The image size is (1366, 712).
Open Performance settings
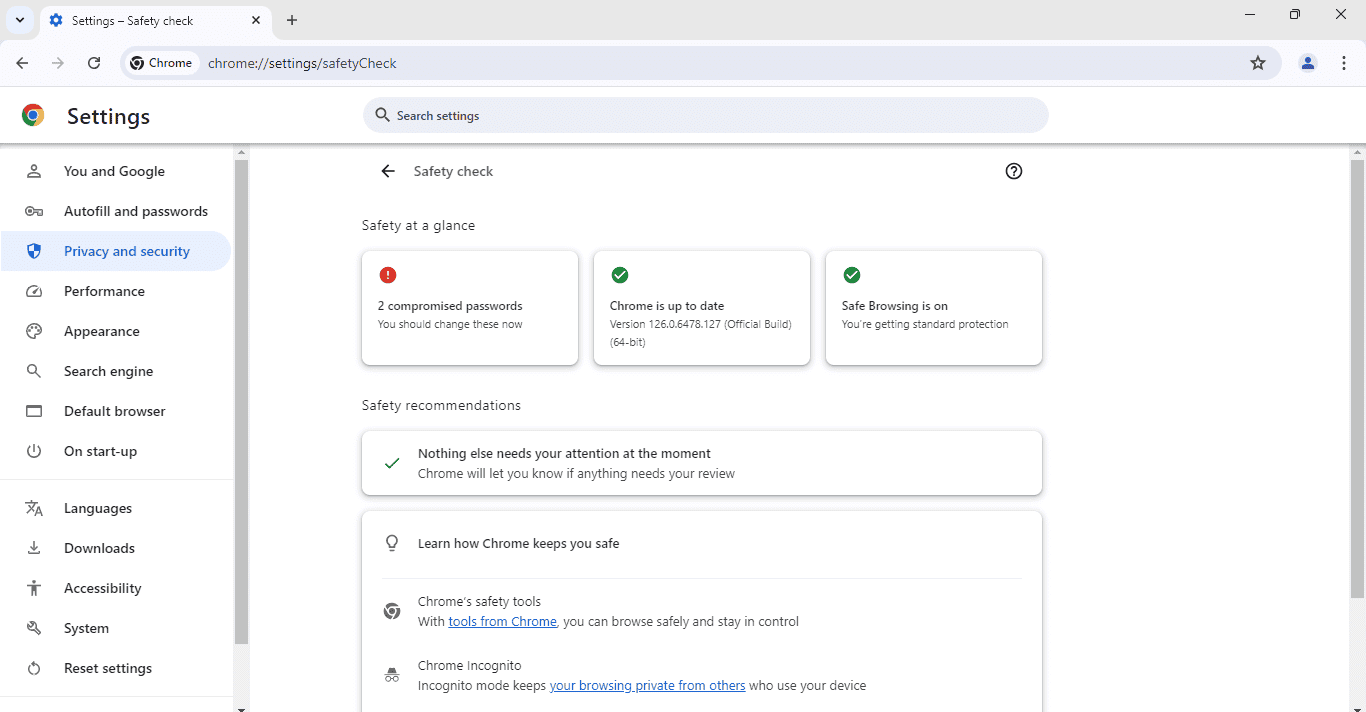[116, 291]
